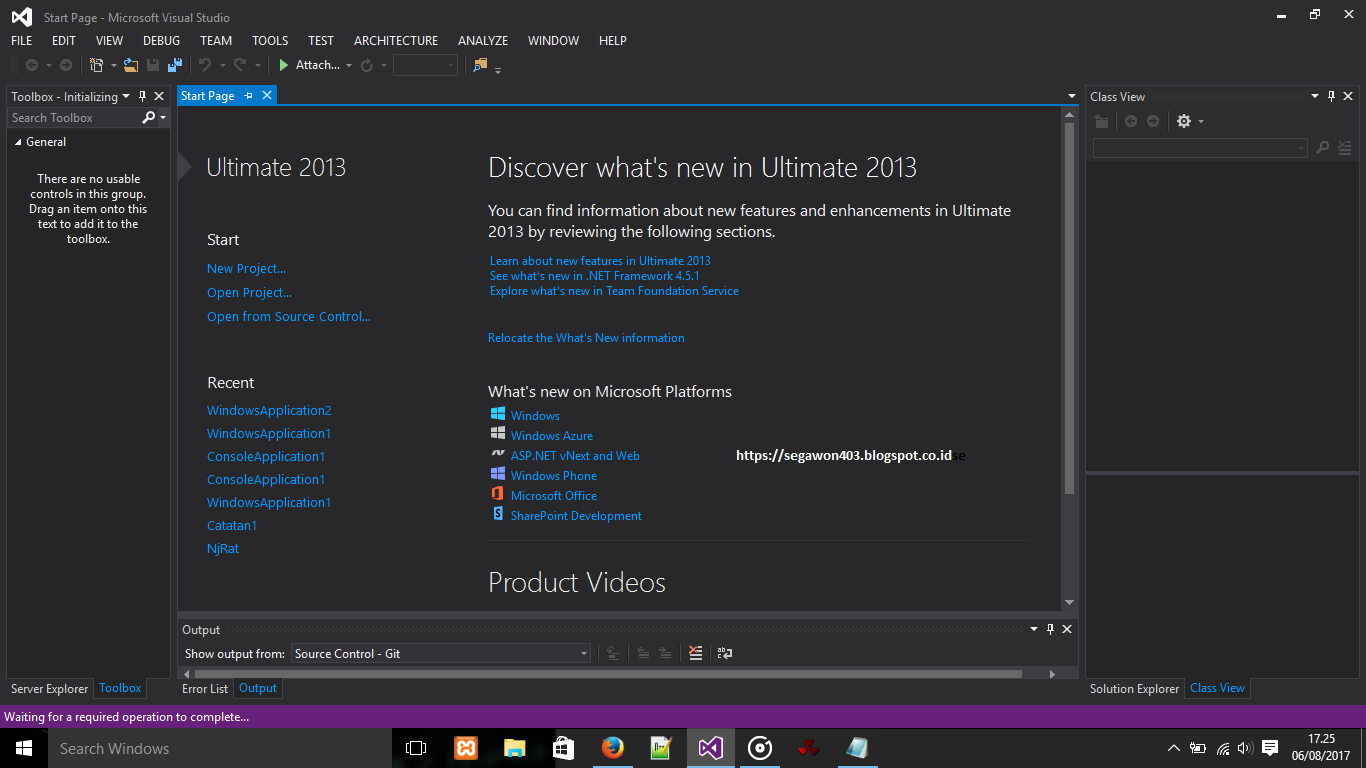Click the Save All toolbar icon

(x=175, y=65)
